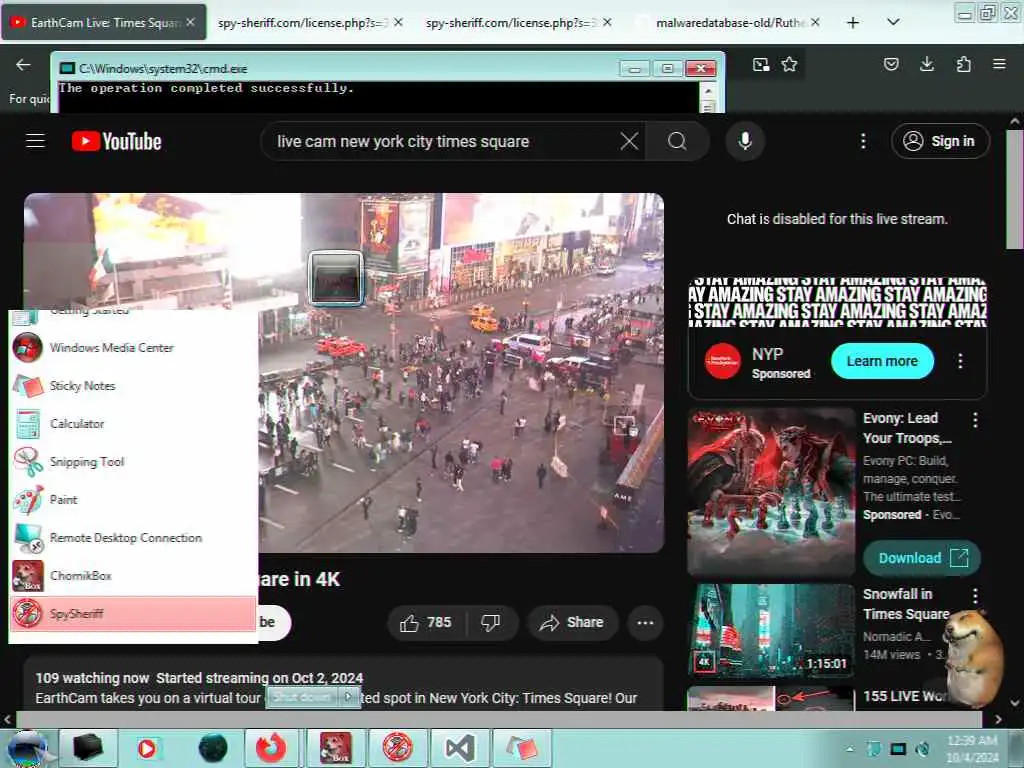Screen dimensions: 1024x768
Task: Open Evony sponsored thumbnail
Action: click(x=771, y=491)
